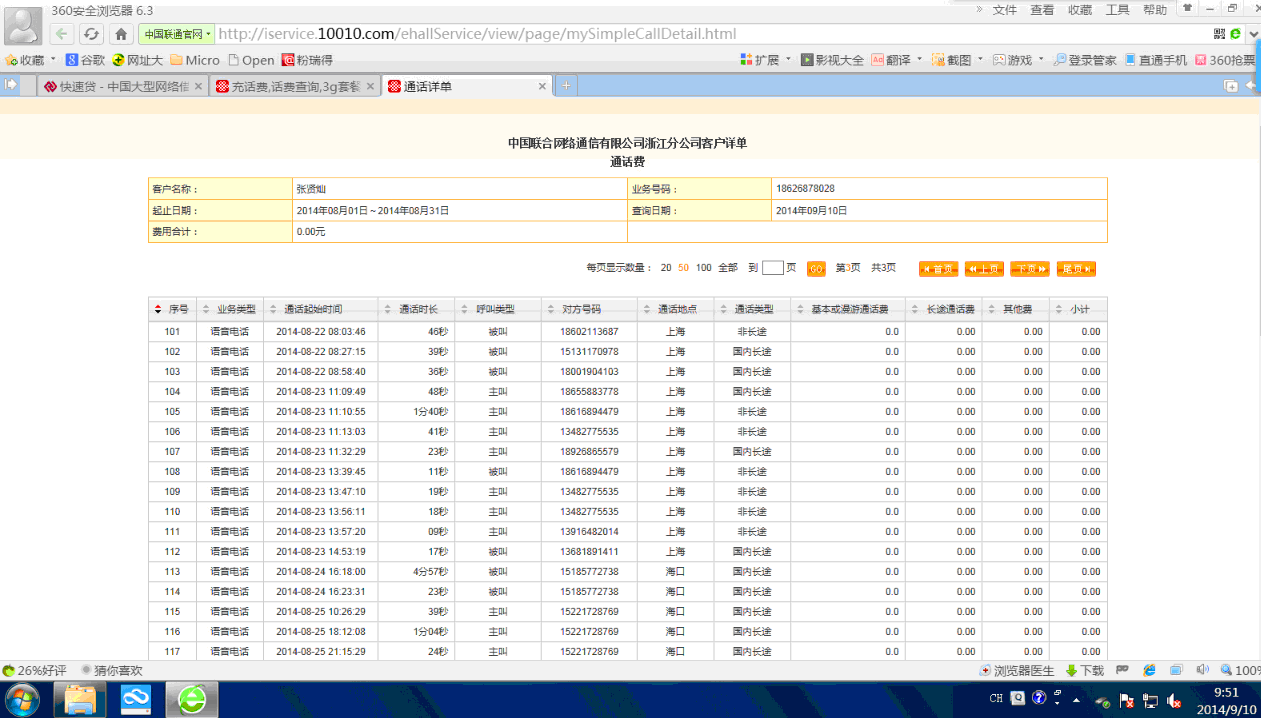This screenshot has height=718, width=1261.
Task: Open 影视大全 from the toolbar
Action: coord(832,60)
